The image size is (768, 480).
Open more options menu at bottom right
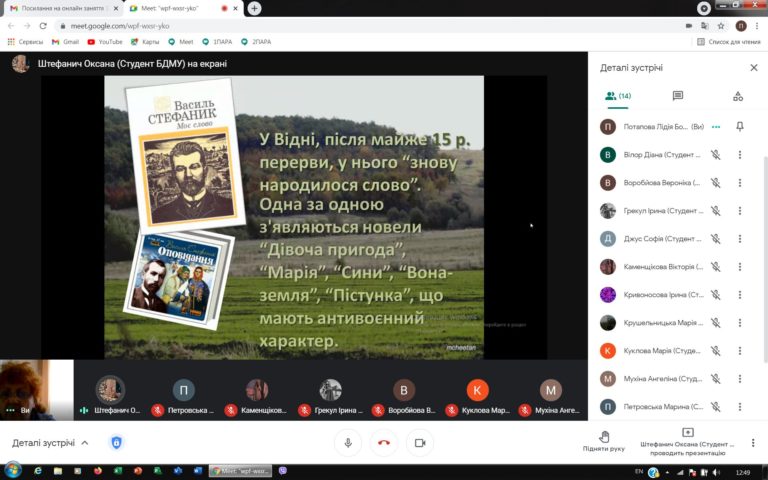[753, 443]
